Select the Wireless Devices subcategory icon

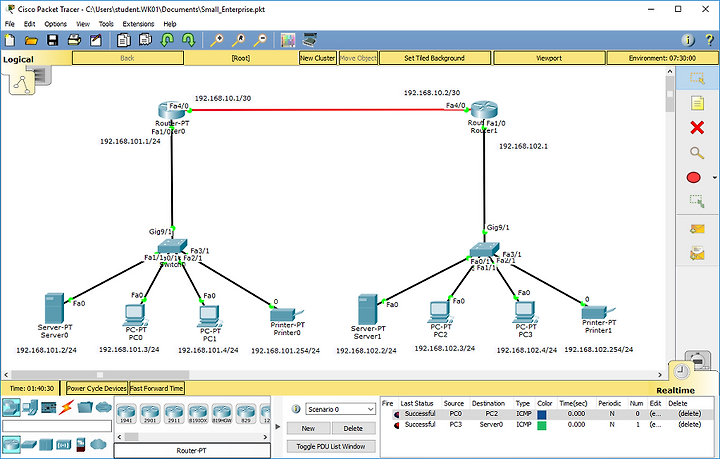click(63, 445)
